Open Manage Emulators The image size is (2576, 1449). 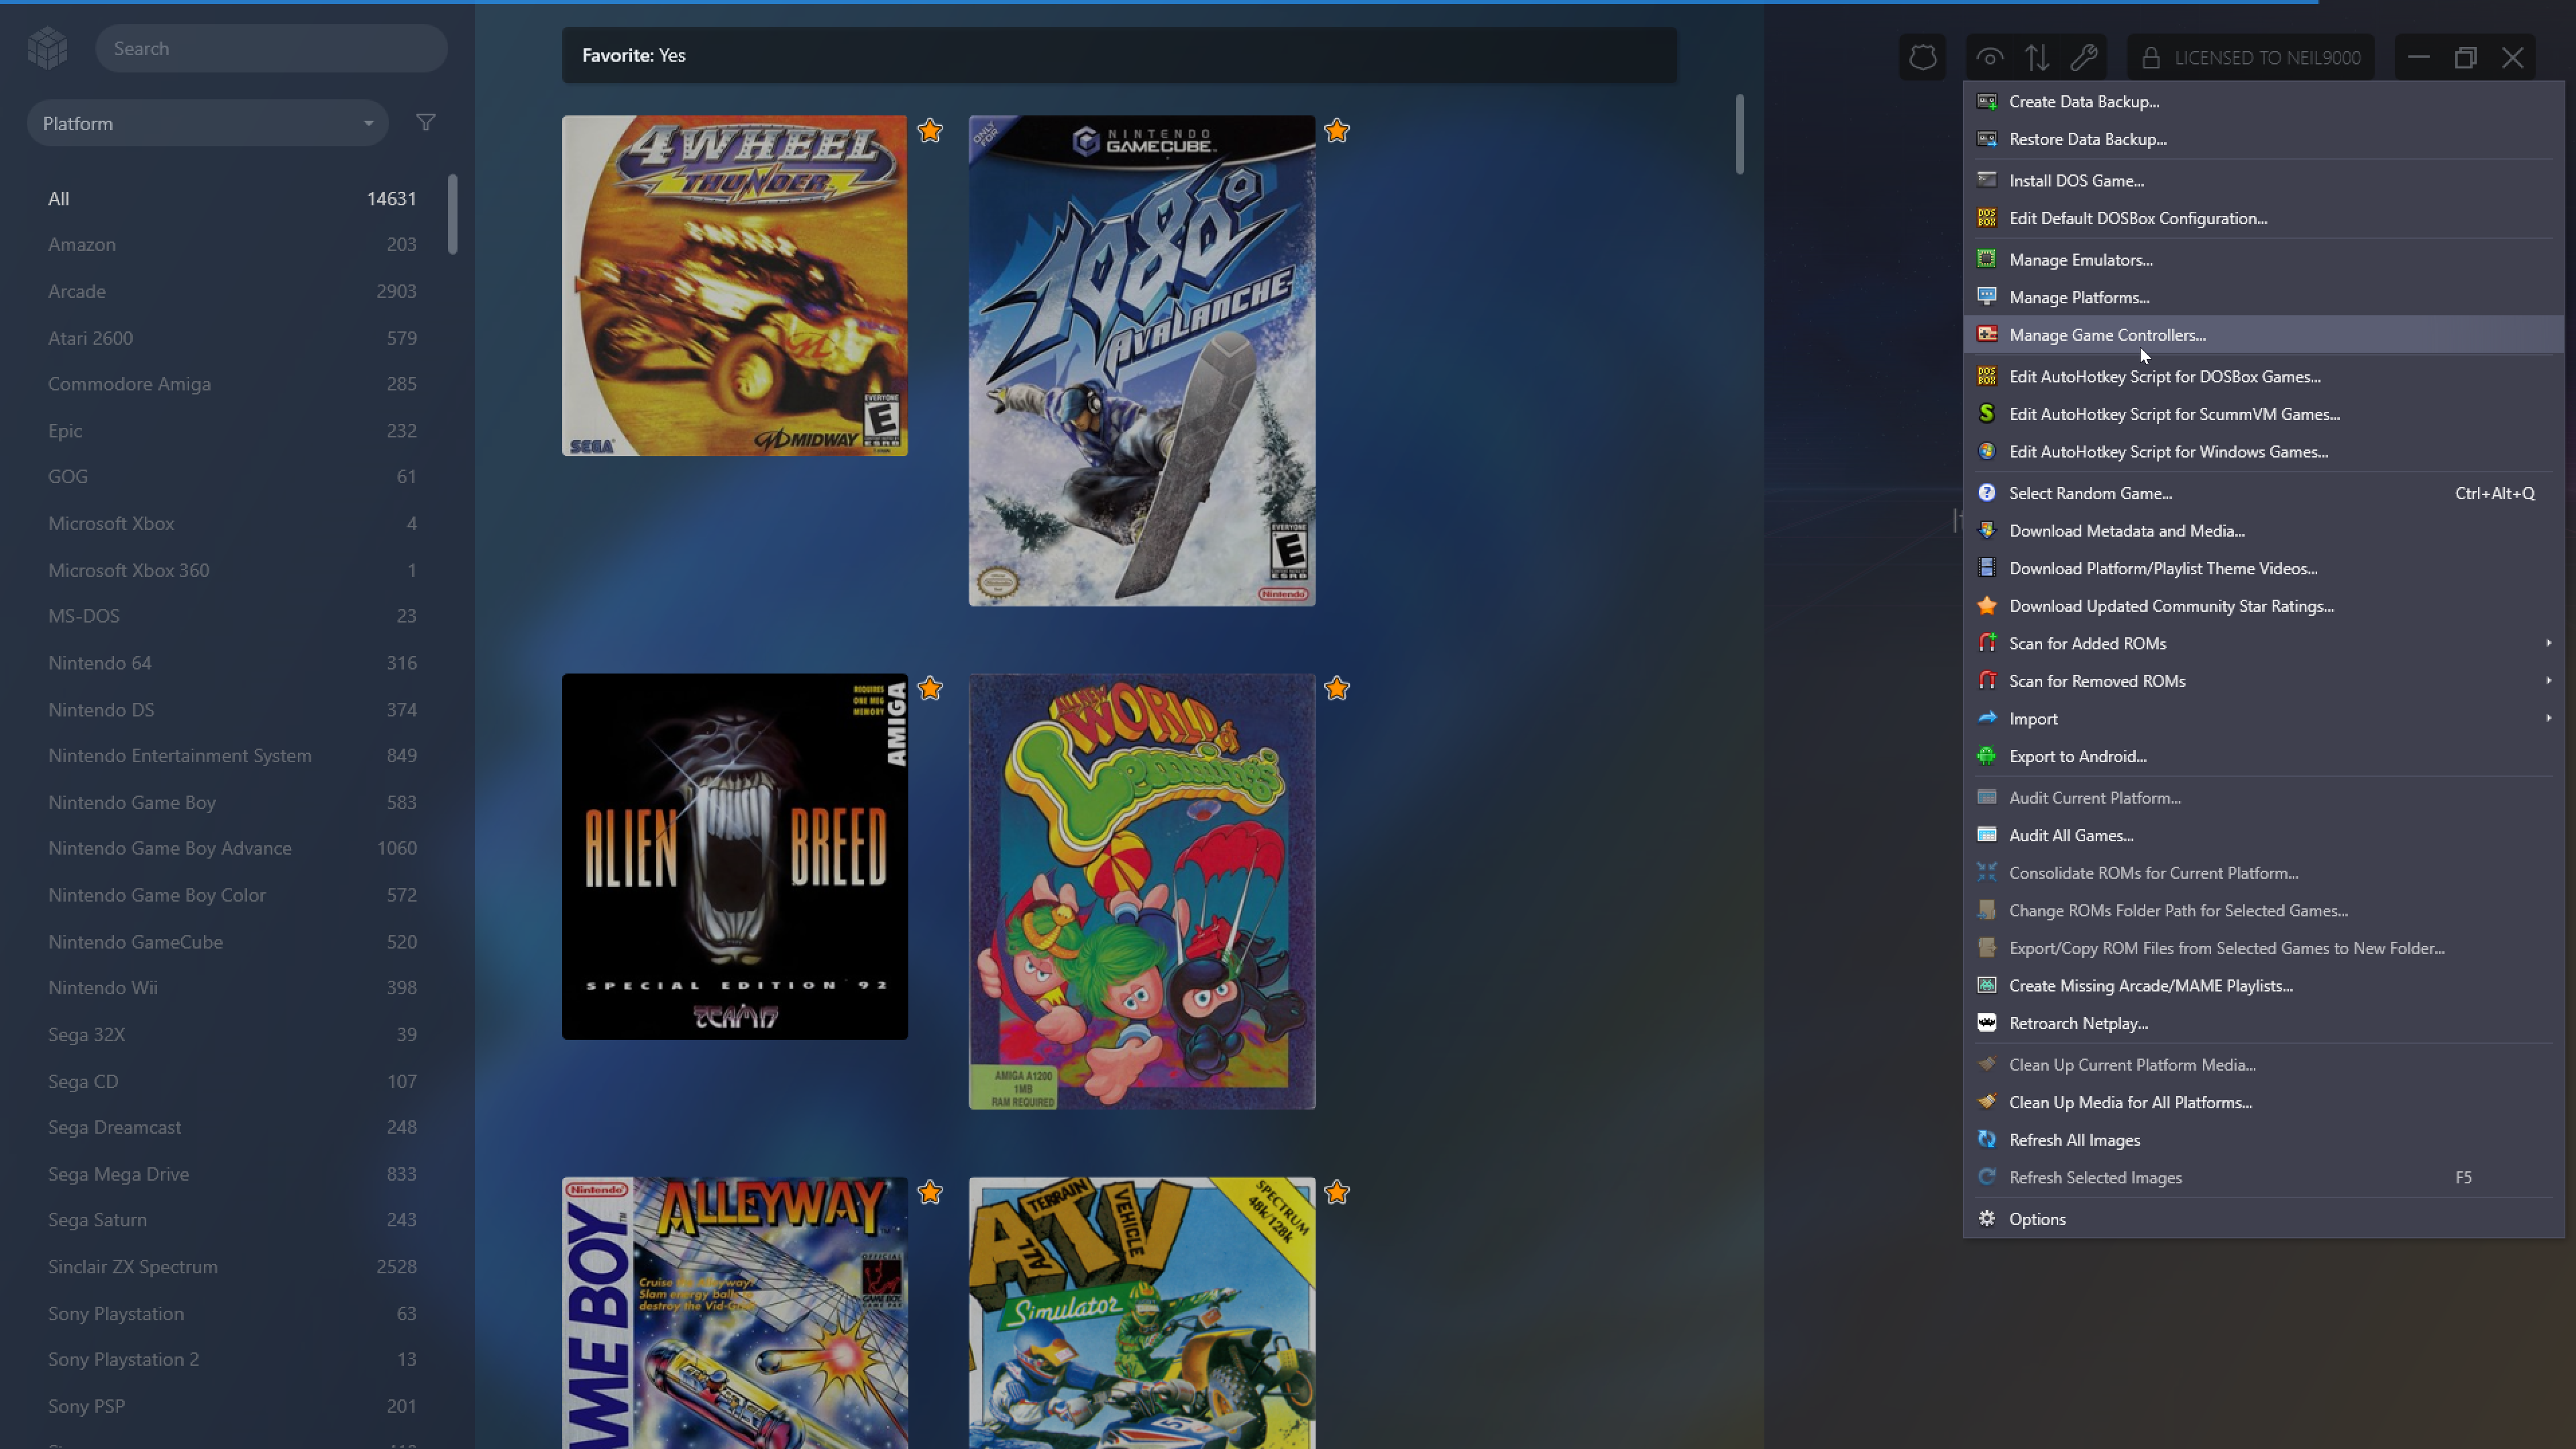[2264, 260]
